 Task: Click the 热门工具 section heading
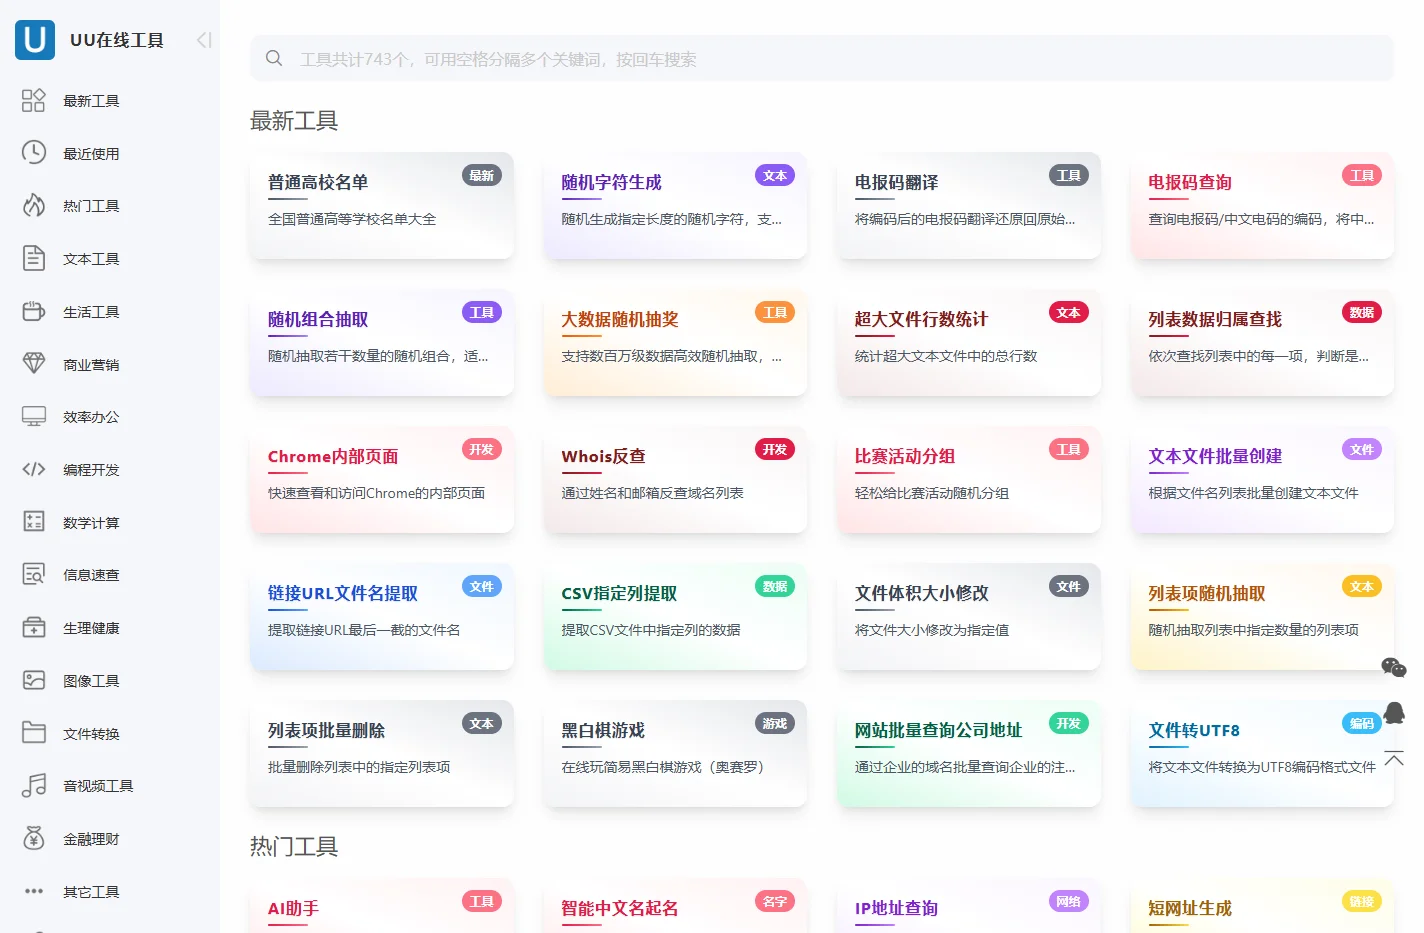pos(294,847)
